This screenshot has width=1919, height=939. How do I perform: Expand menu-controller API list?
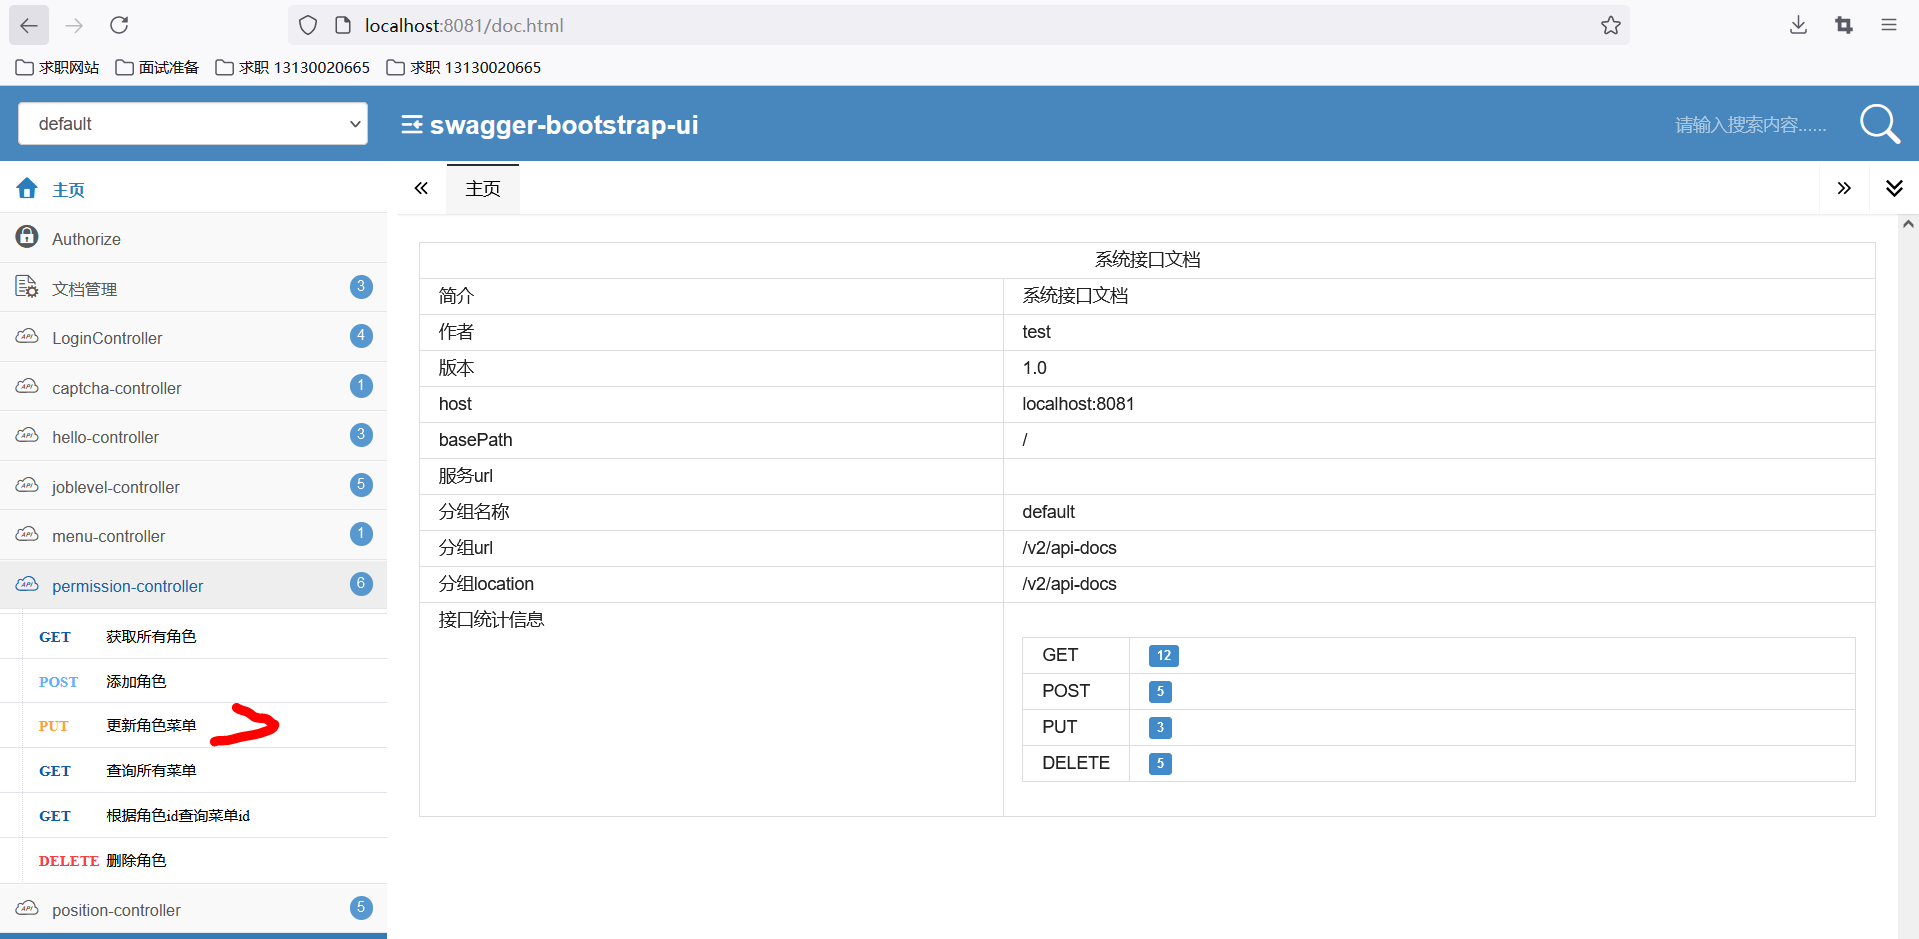coord(193,535)
